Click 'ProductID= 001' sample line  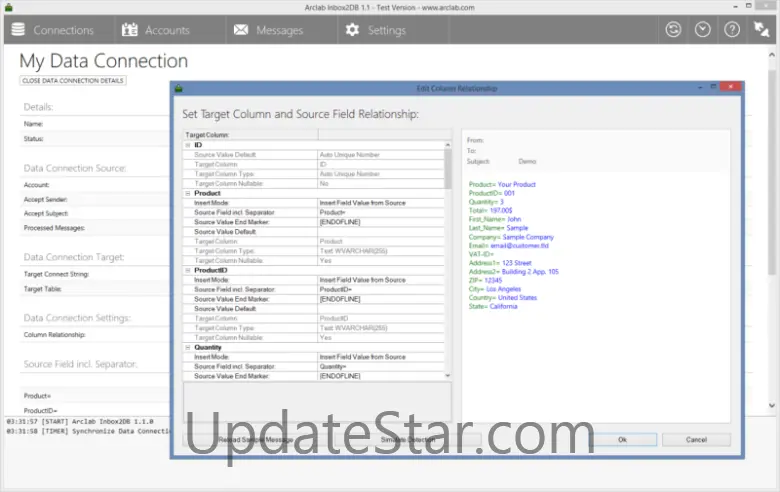coord(491,194)
